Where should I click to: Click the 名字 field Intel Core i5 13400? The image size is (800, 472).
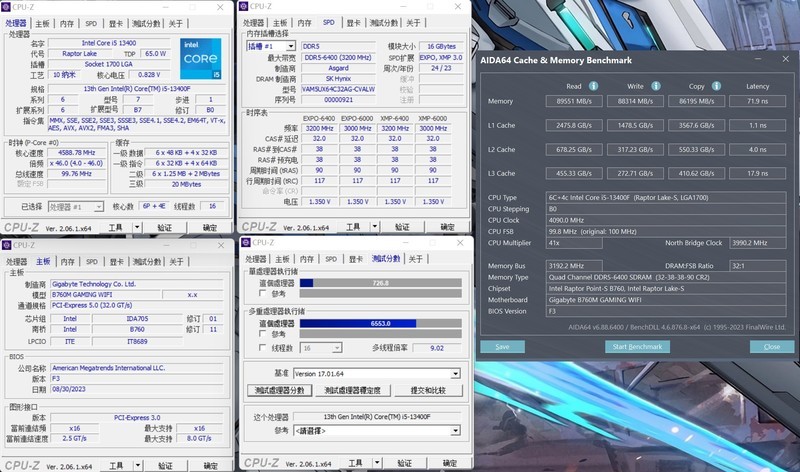(109, 43)
